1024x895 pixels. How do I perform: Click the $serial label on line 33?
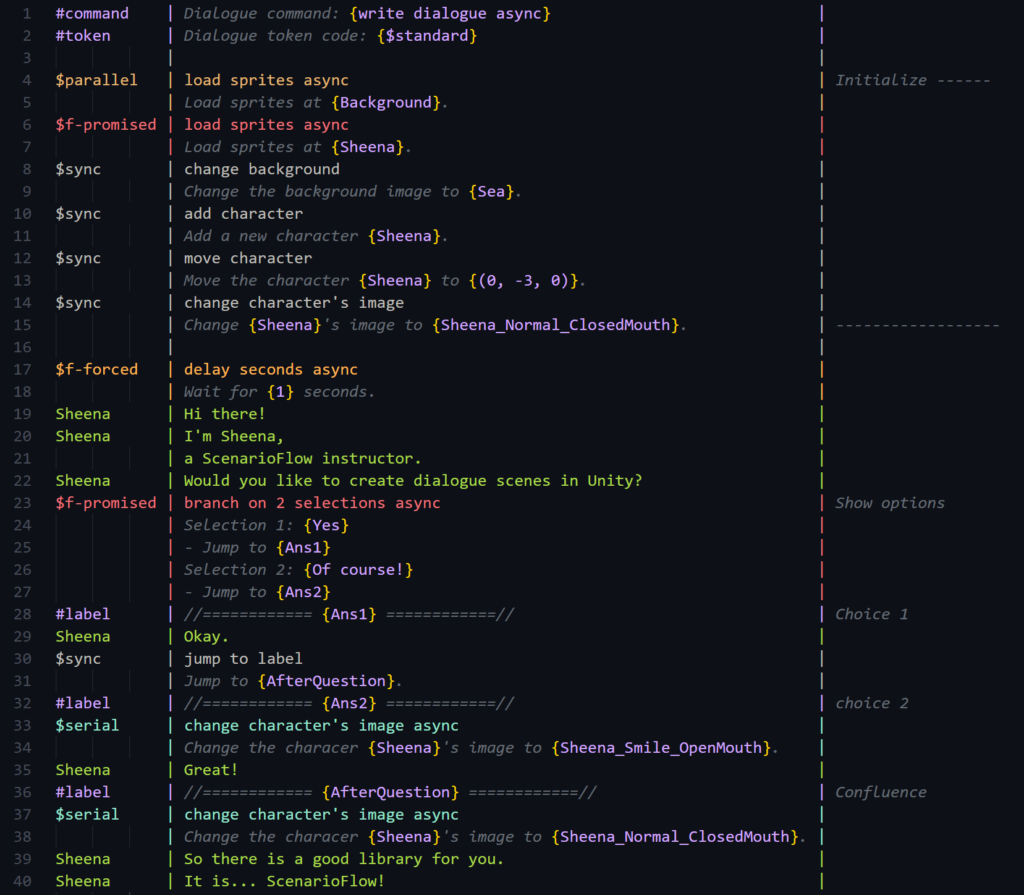[87, 725]
